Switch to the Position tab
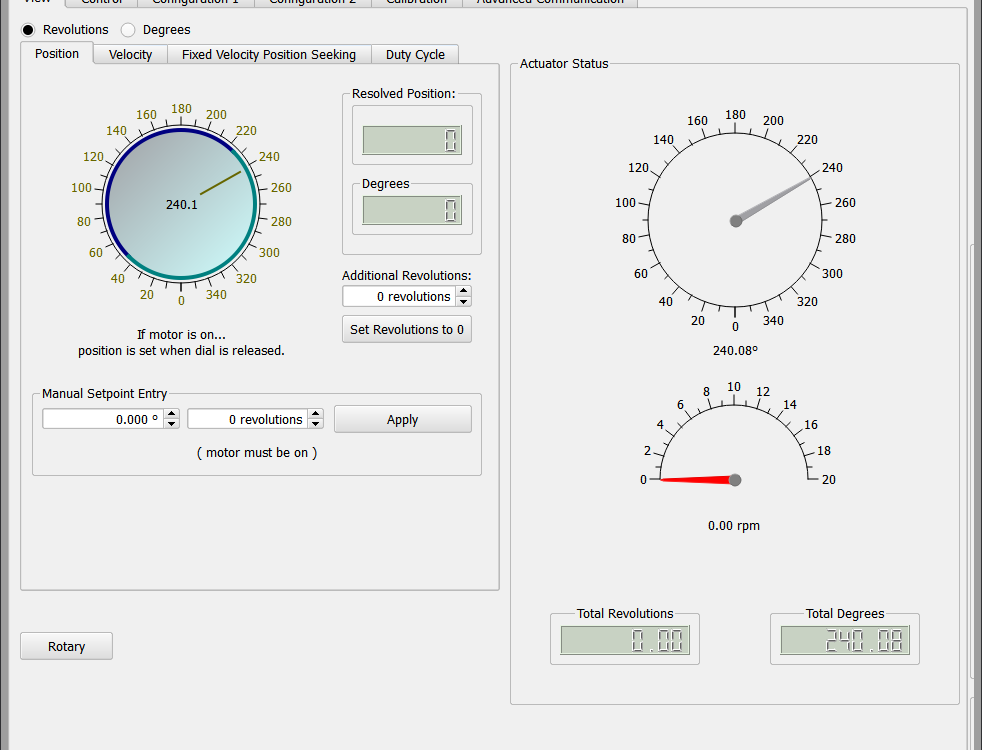Viewport: 982px width, 750px height. coord(57,54)
